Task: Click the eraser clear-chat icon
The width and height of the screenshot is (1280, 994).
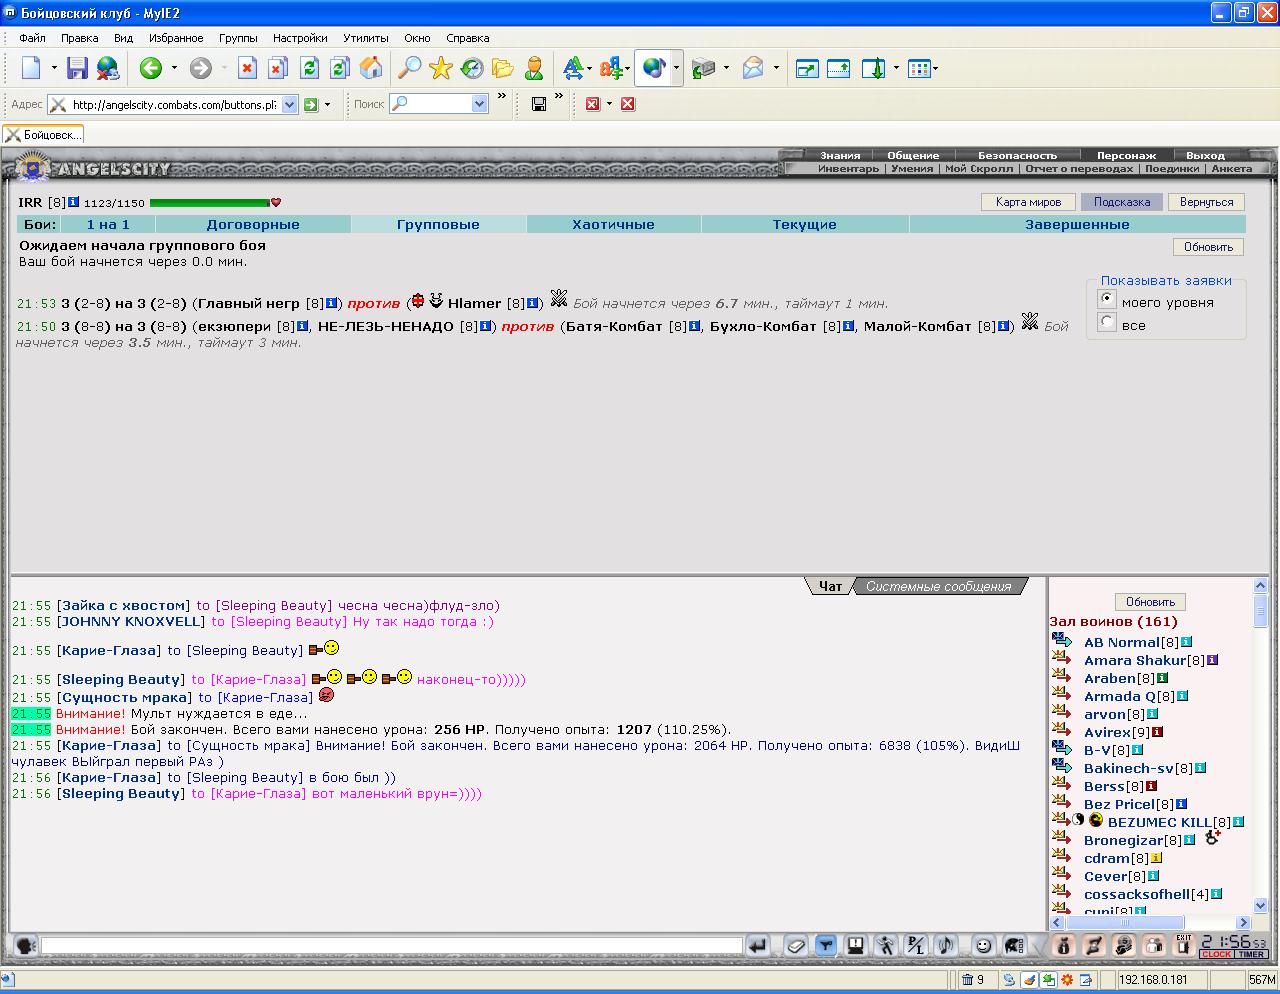Action: (795, 945)
